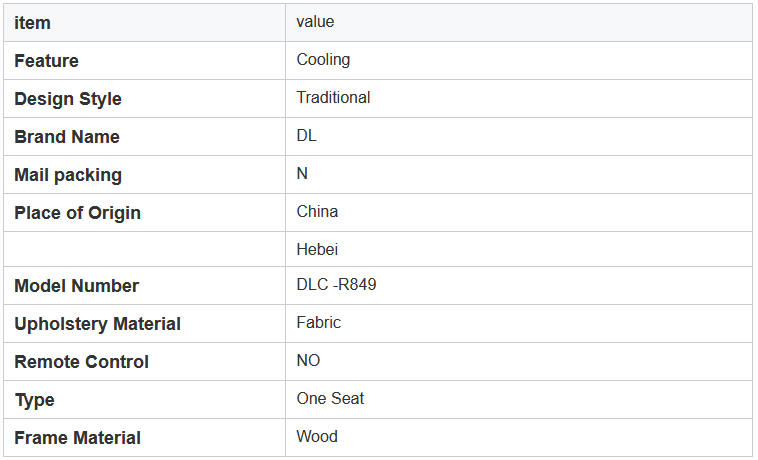Click the 'One Seat' type value
This screenshot has height=460, width=758.
pos(330,398)
